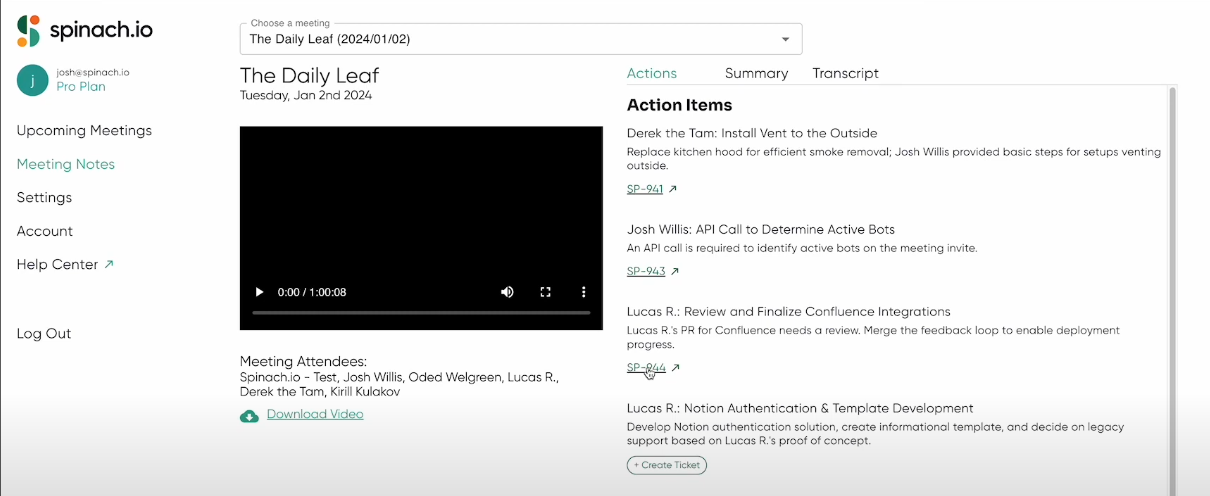Enter fullscreen on the video player
This screenshot has height=496, width=1210.
pos(546,292)
